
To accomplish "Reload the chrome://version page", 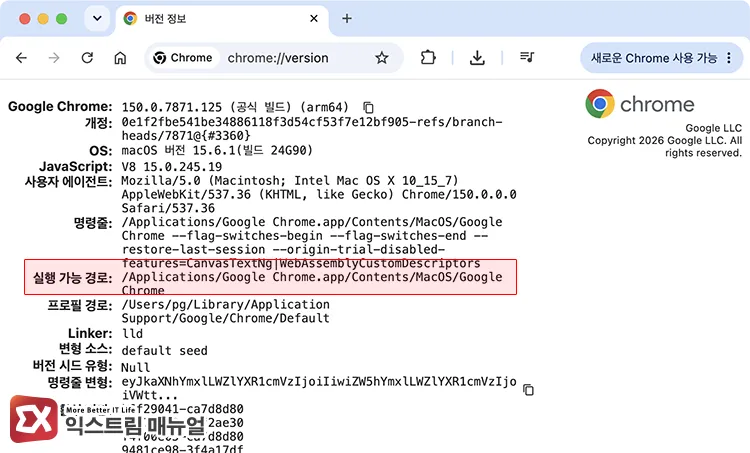I will [x=87, y=58].
